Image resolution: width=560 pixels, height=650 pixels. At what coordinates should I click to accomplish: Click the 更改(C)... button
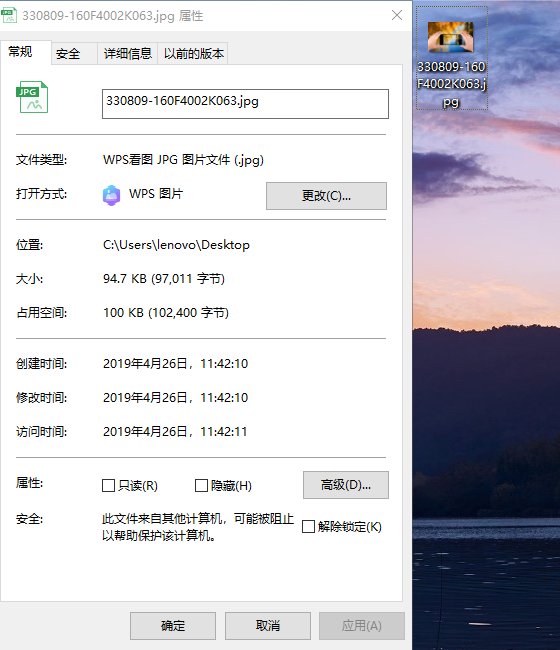pos(326,196)
